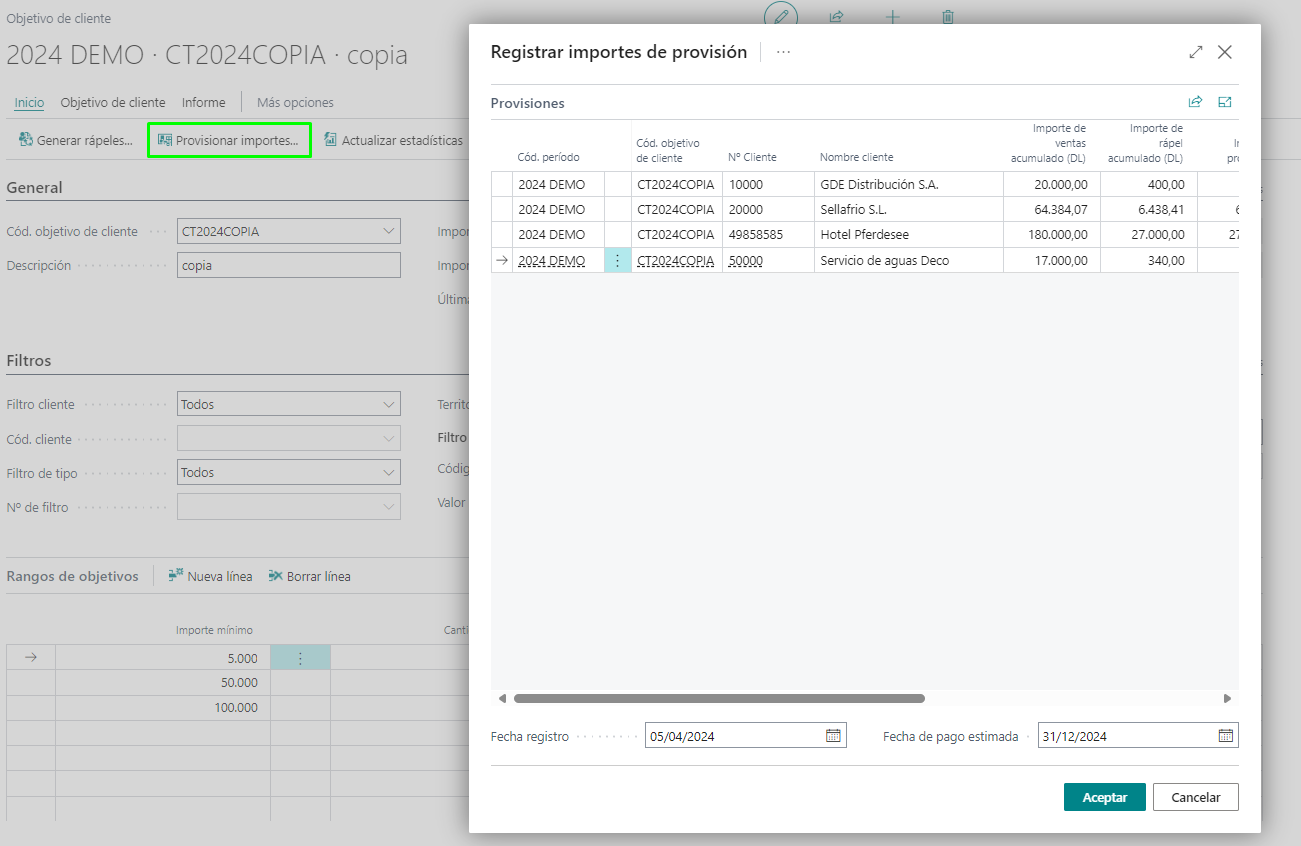Click the Fecha registro date field
1301x846 pixels.
(746, 736)
